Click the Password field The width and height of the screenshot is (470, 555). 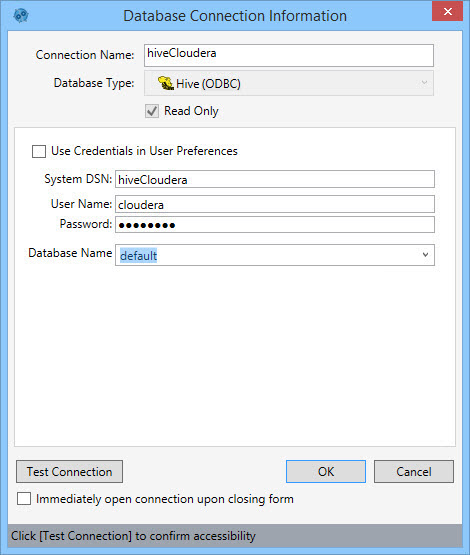pyautogui.click(x=275, y=224)
